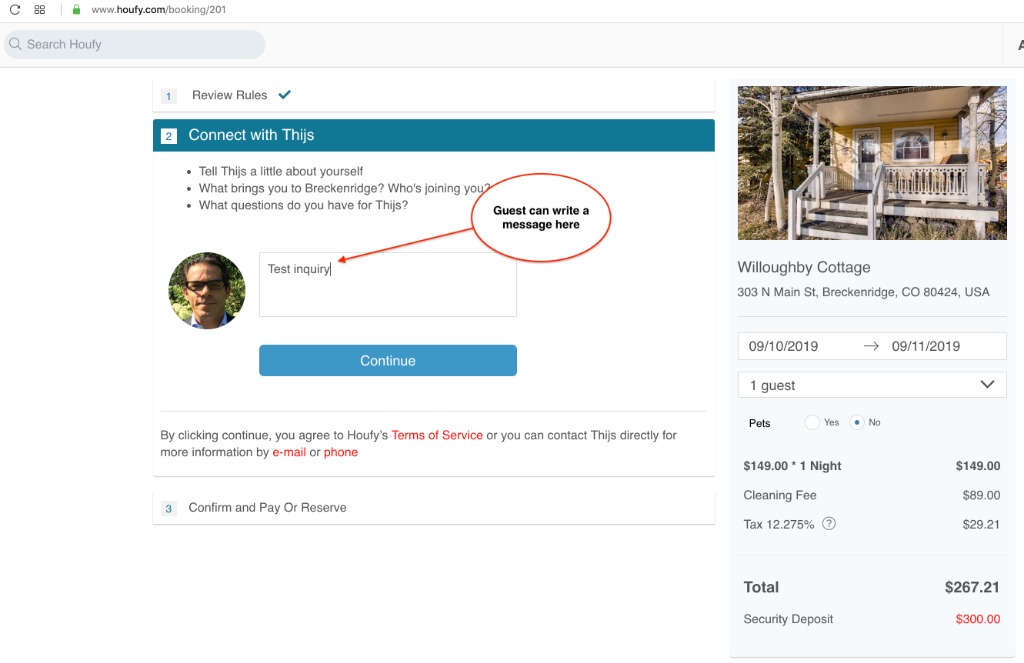Viewport: 1024px width, 663px height.
Task: Open the tax percentage help tooltip icon
Action: point(828,523)
